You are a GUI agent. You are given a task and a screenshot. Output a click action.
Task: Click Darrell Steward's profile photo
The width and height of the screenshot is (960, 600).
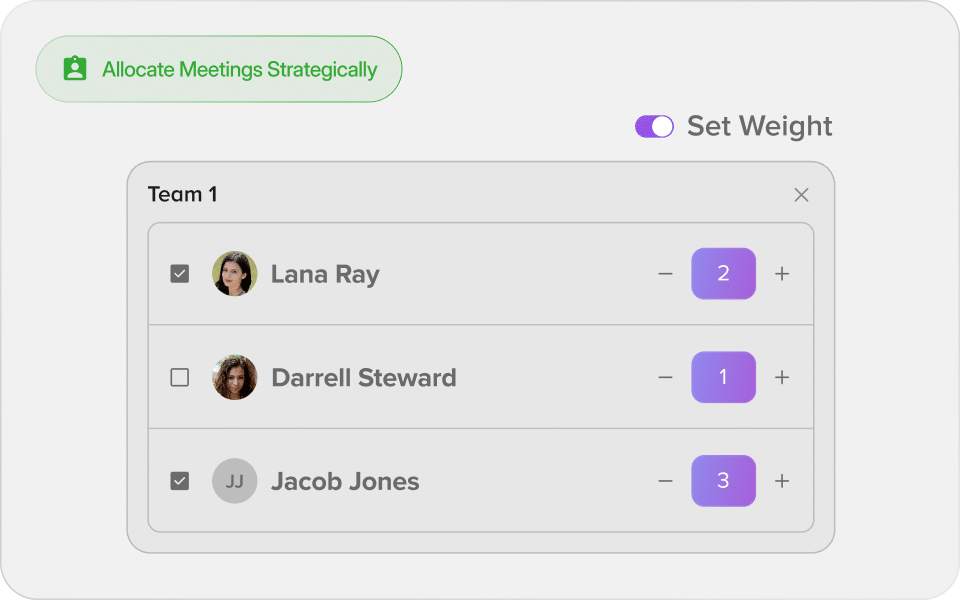(x=234, y=377)
